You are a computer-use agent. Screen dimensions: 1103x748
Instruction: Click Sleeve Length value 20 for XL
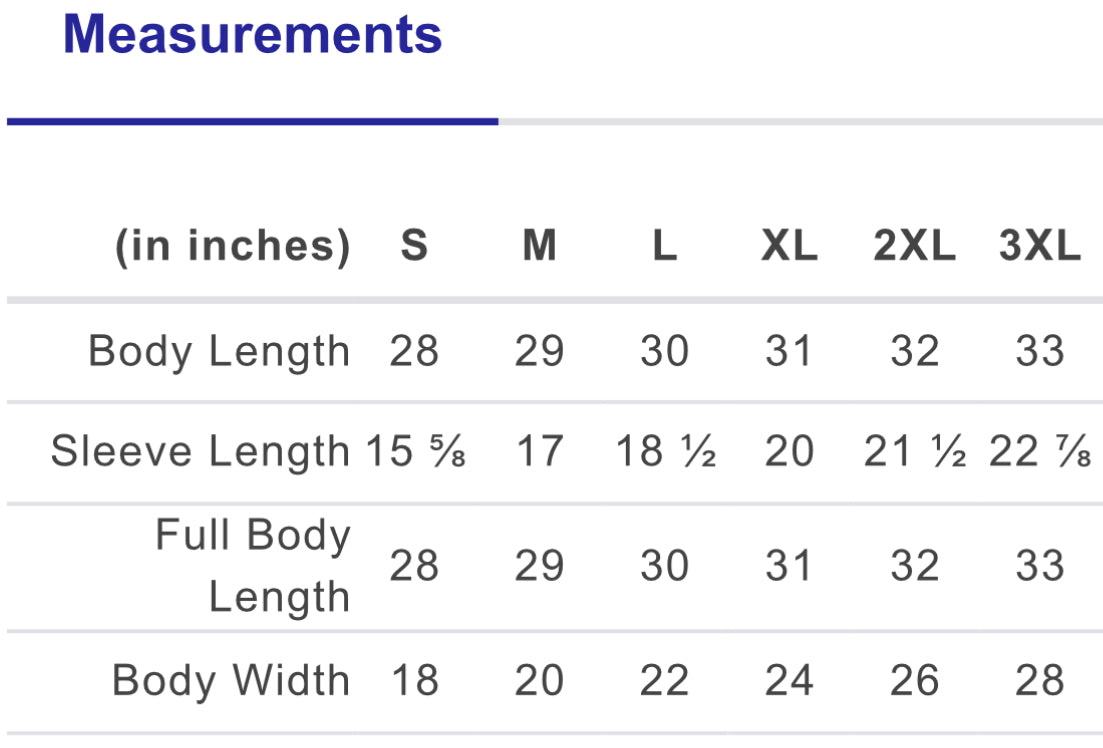click(789, 452)
